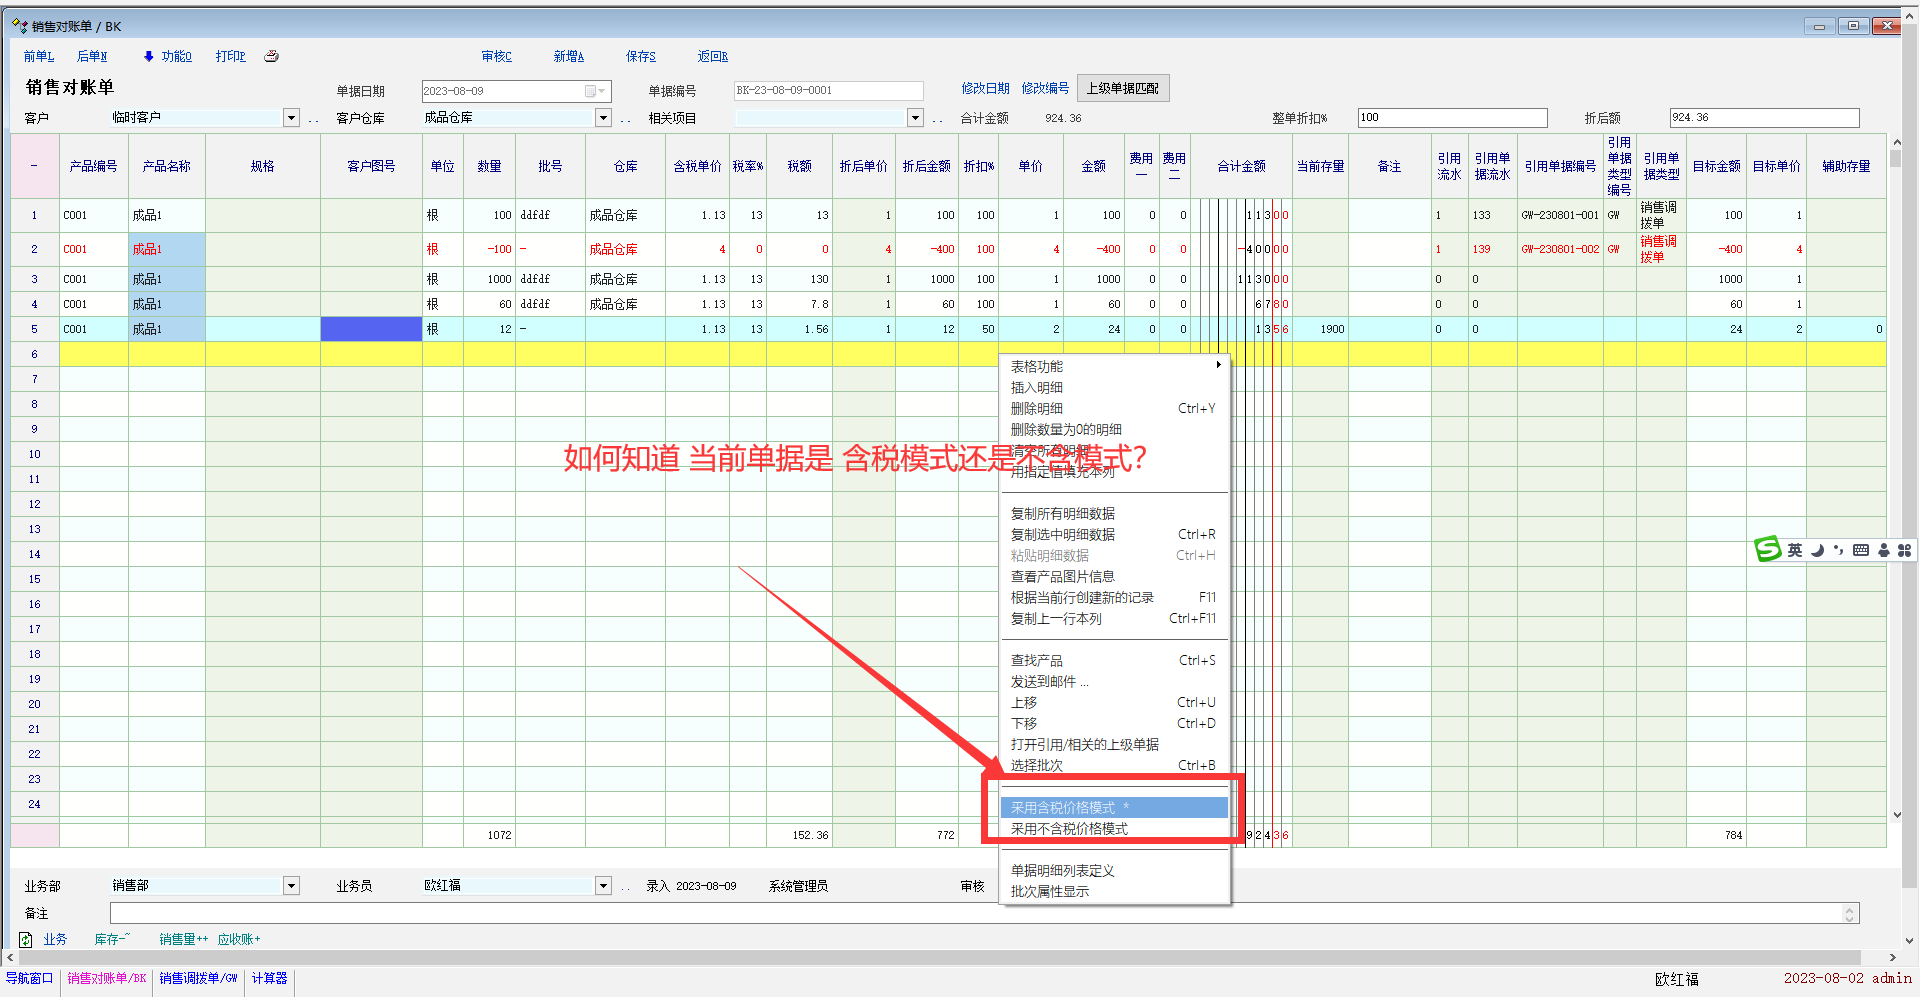The image size is (1920, 997).
Task: Click the moon icon on the IME bar
Action: click(x=1818, y=550)
